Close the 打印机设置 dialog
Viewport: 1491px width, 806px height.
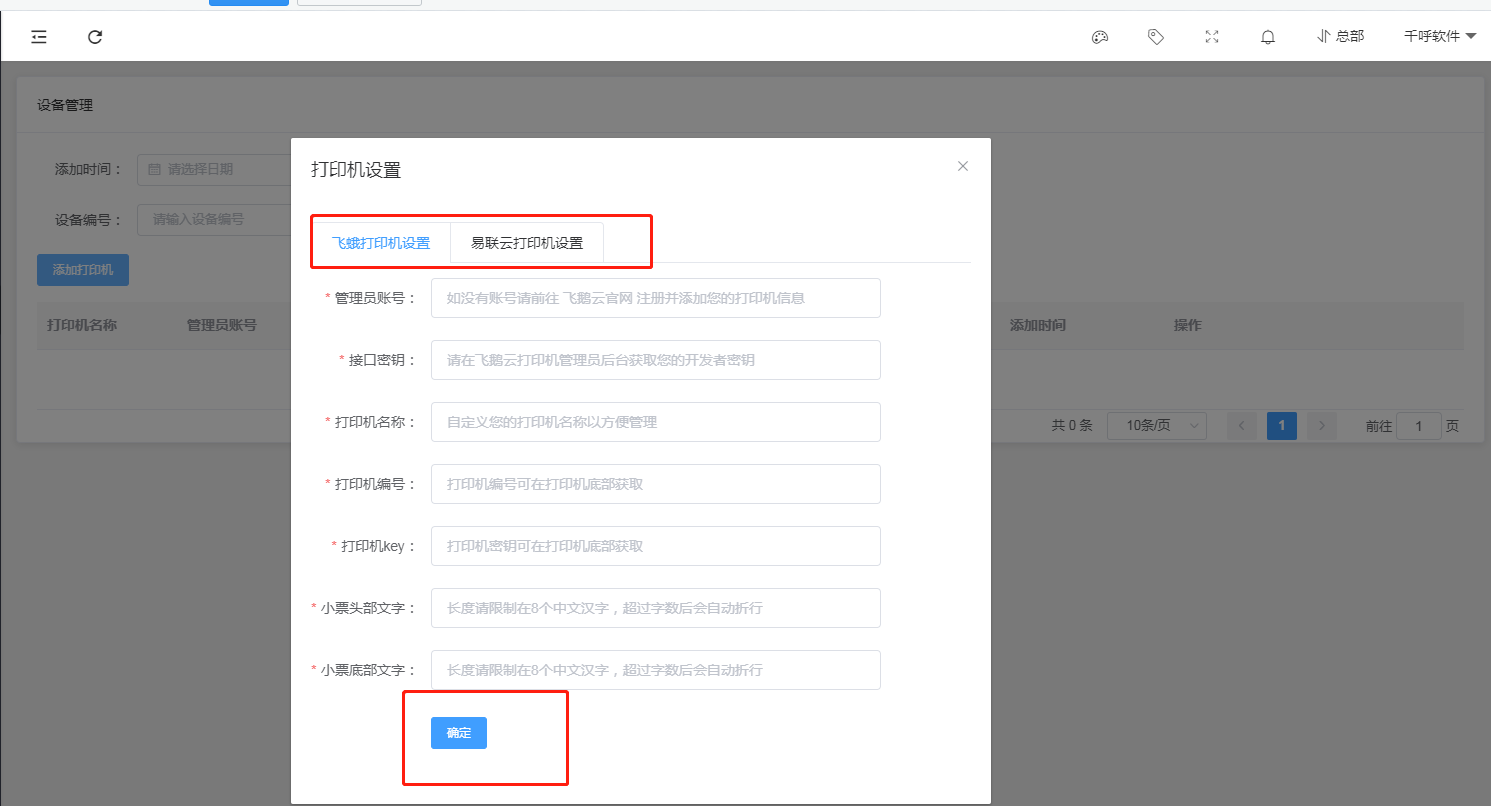[x=963, y=166]
